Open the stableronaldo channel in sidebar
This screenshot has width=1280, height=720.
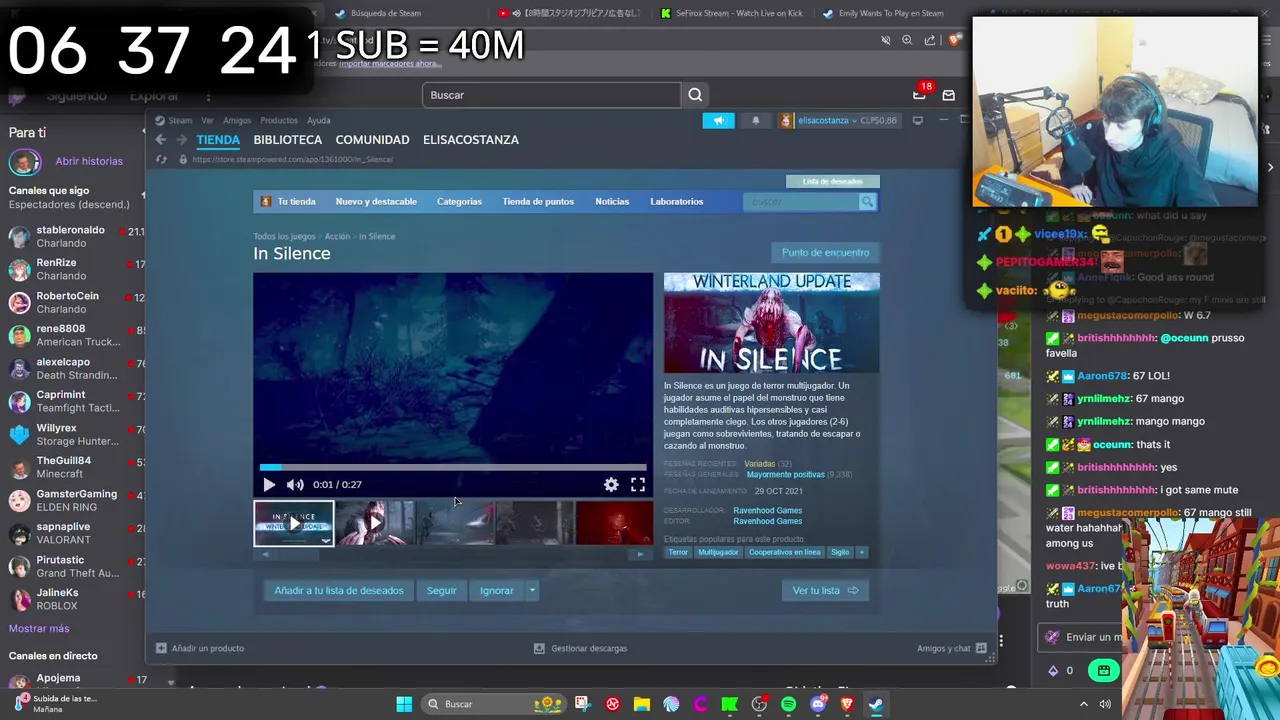(x=75, y=237)
